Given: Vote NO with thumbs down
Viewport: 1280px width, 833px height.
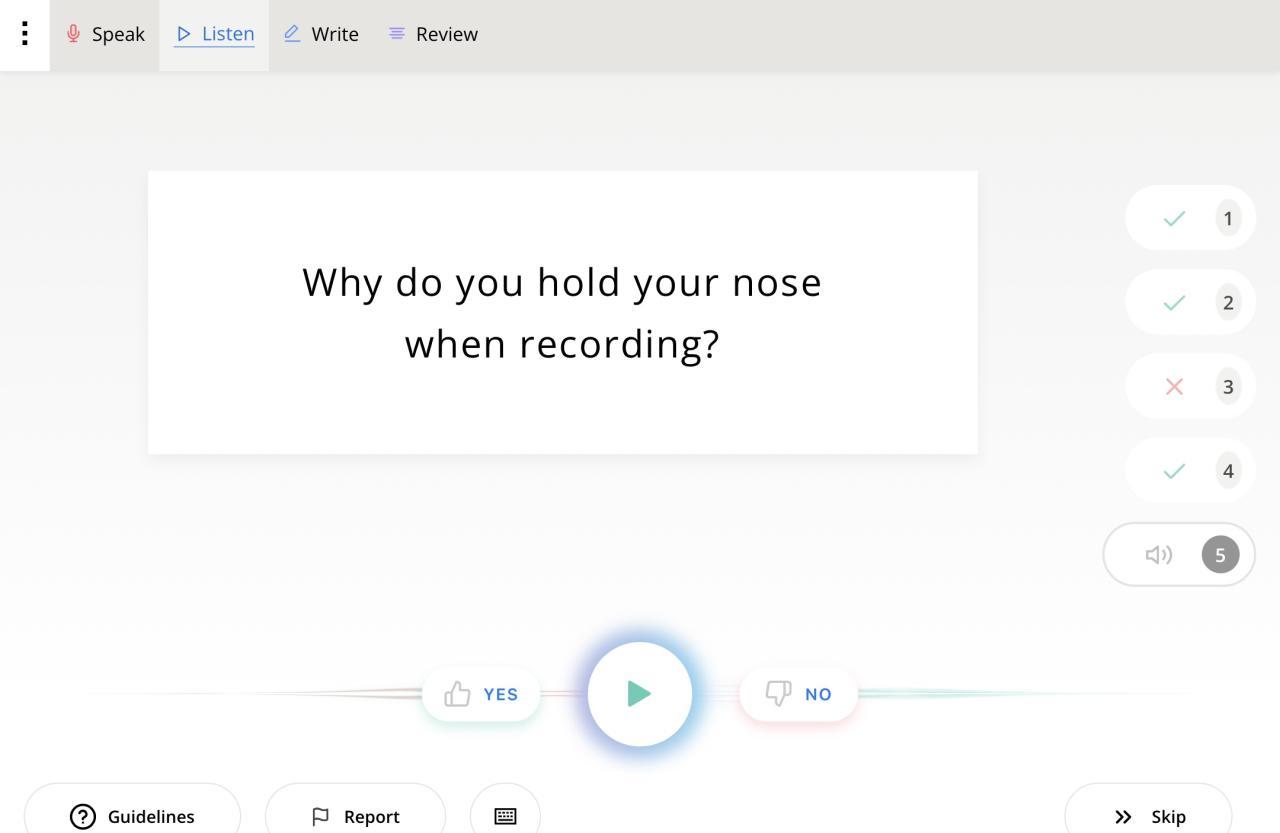Looking at the screenshot, I should click(798, 694).
